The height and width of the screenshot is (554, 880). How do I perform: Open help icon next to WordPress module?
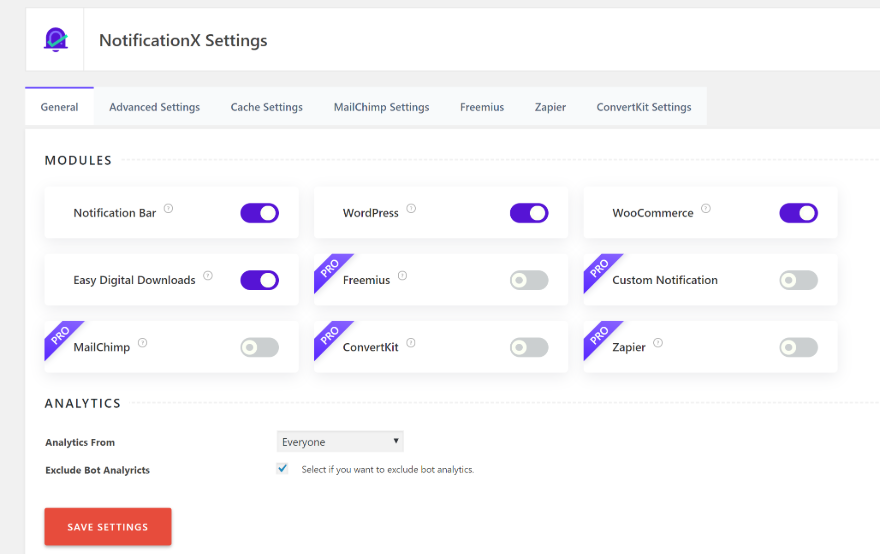point(411,209)
